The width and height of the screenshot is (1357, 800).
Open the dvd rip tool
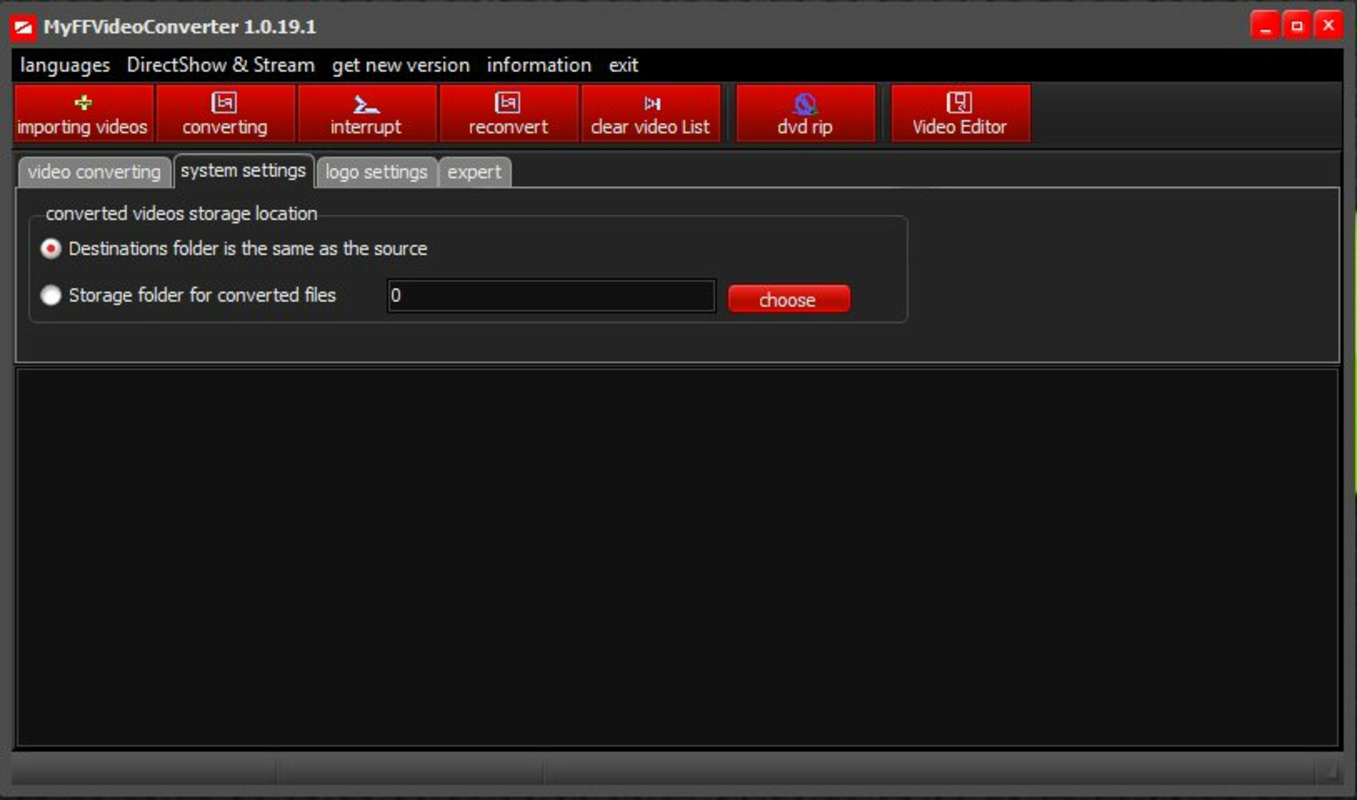[806, 113]
